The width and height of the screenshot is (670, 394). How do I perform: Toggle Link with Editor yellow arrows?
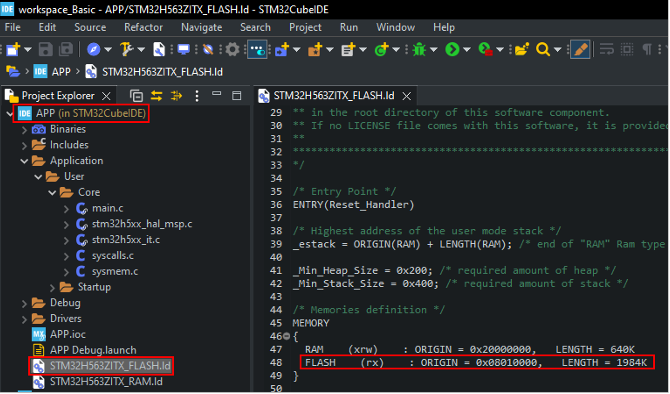coord(157,96)
